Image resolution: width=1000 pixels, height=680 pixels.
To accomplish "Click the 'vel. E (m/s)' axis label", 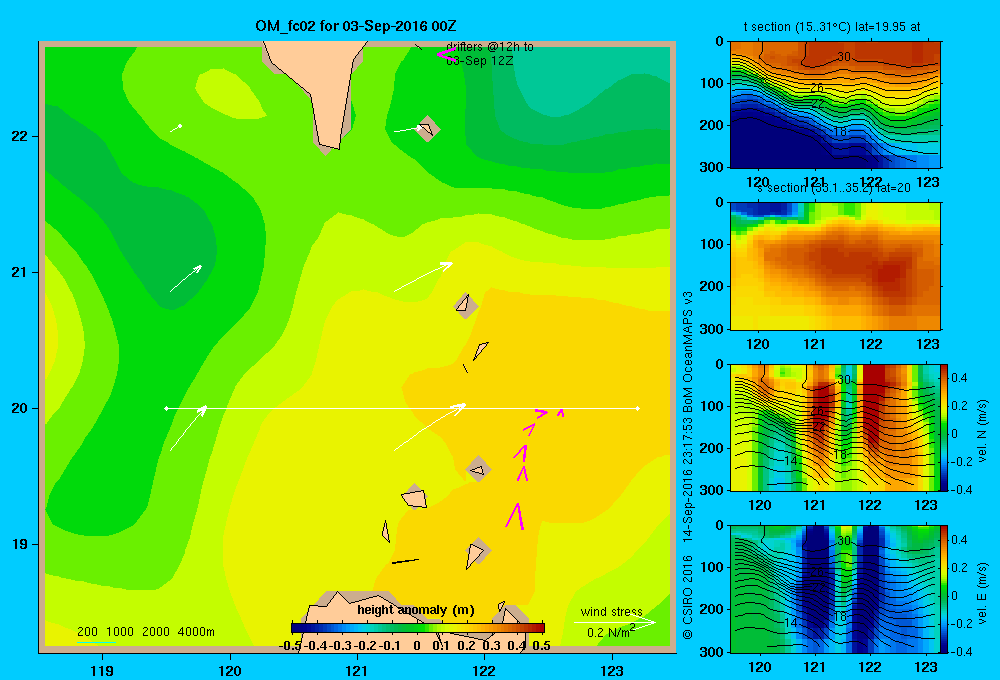I will pyautogui.click(x=983, y=593).
